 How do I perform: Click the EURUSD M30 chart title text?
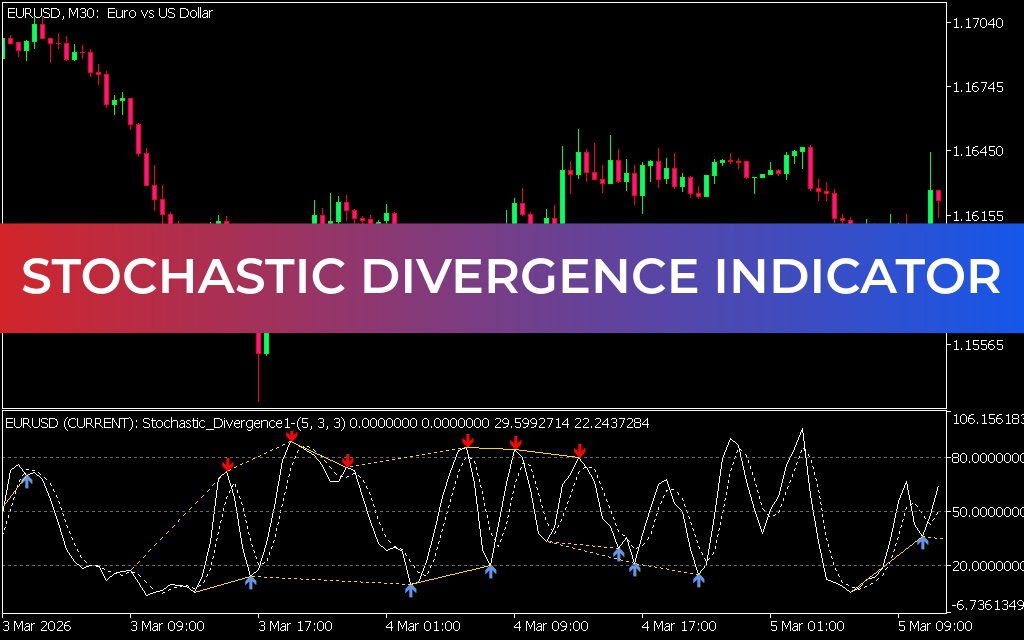(108, 13)
